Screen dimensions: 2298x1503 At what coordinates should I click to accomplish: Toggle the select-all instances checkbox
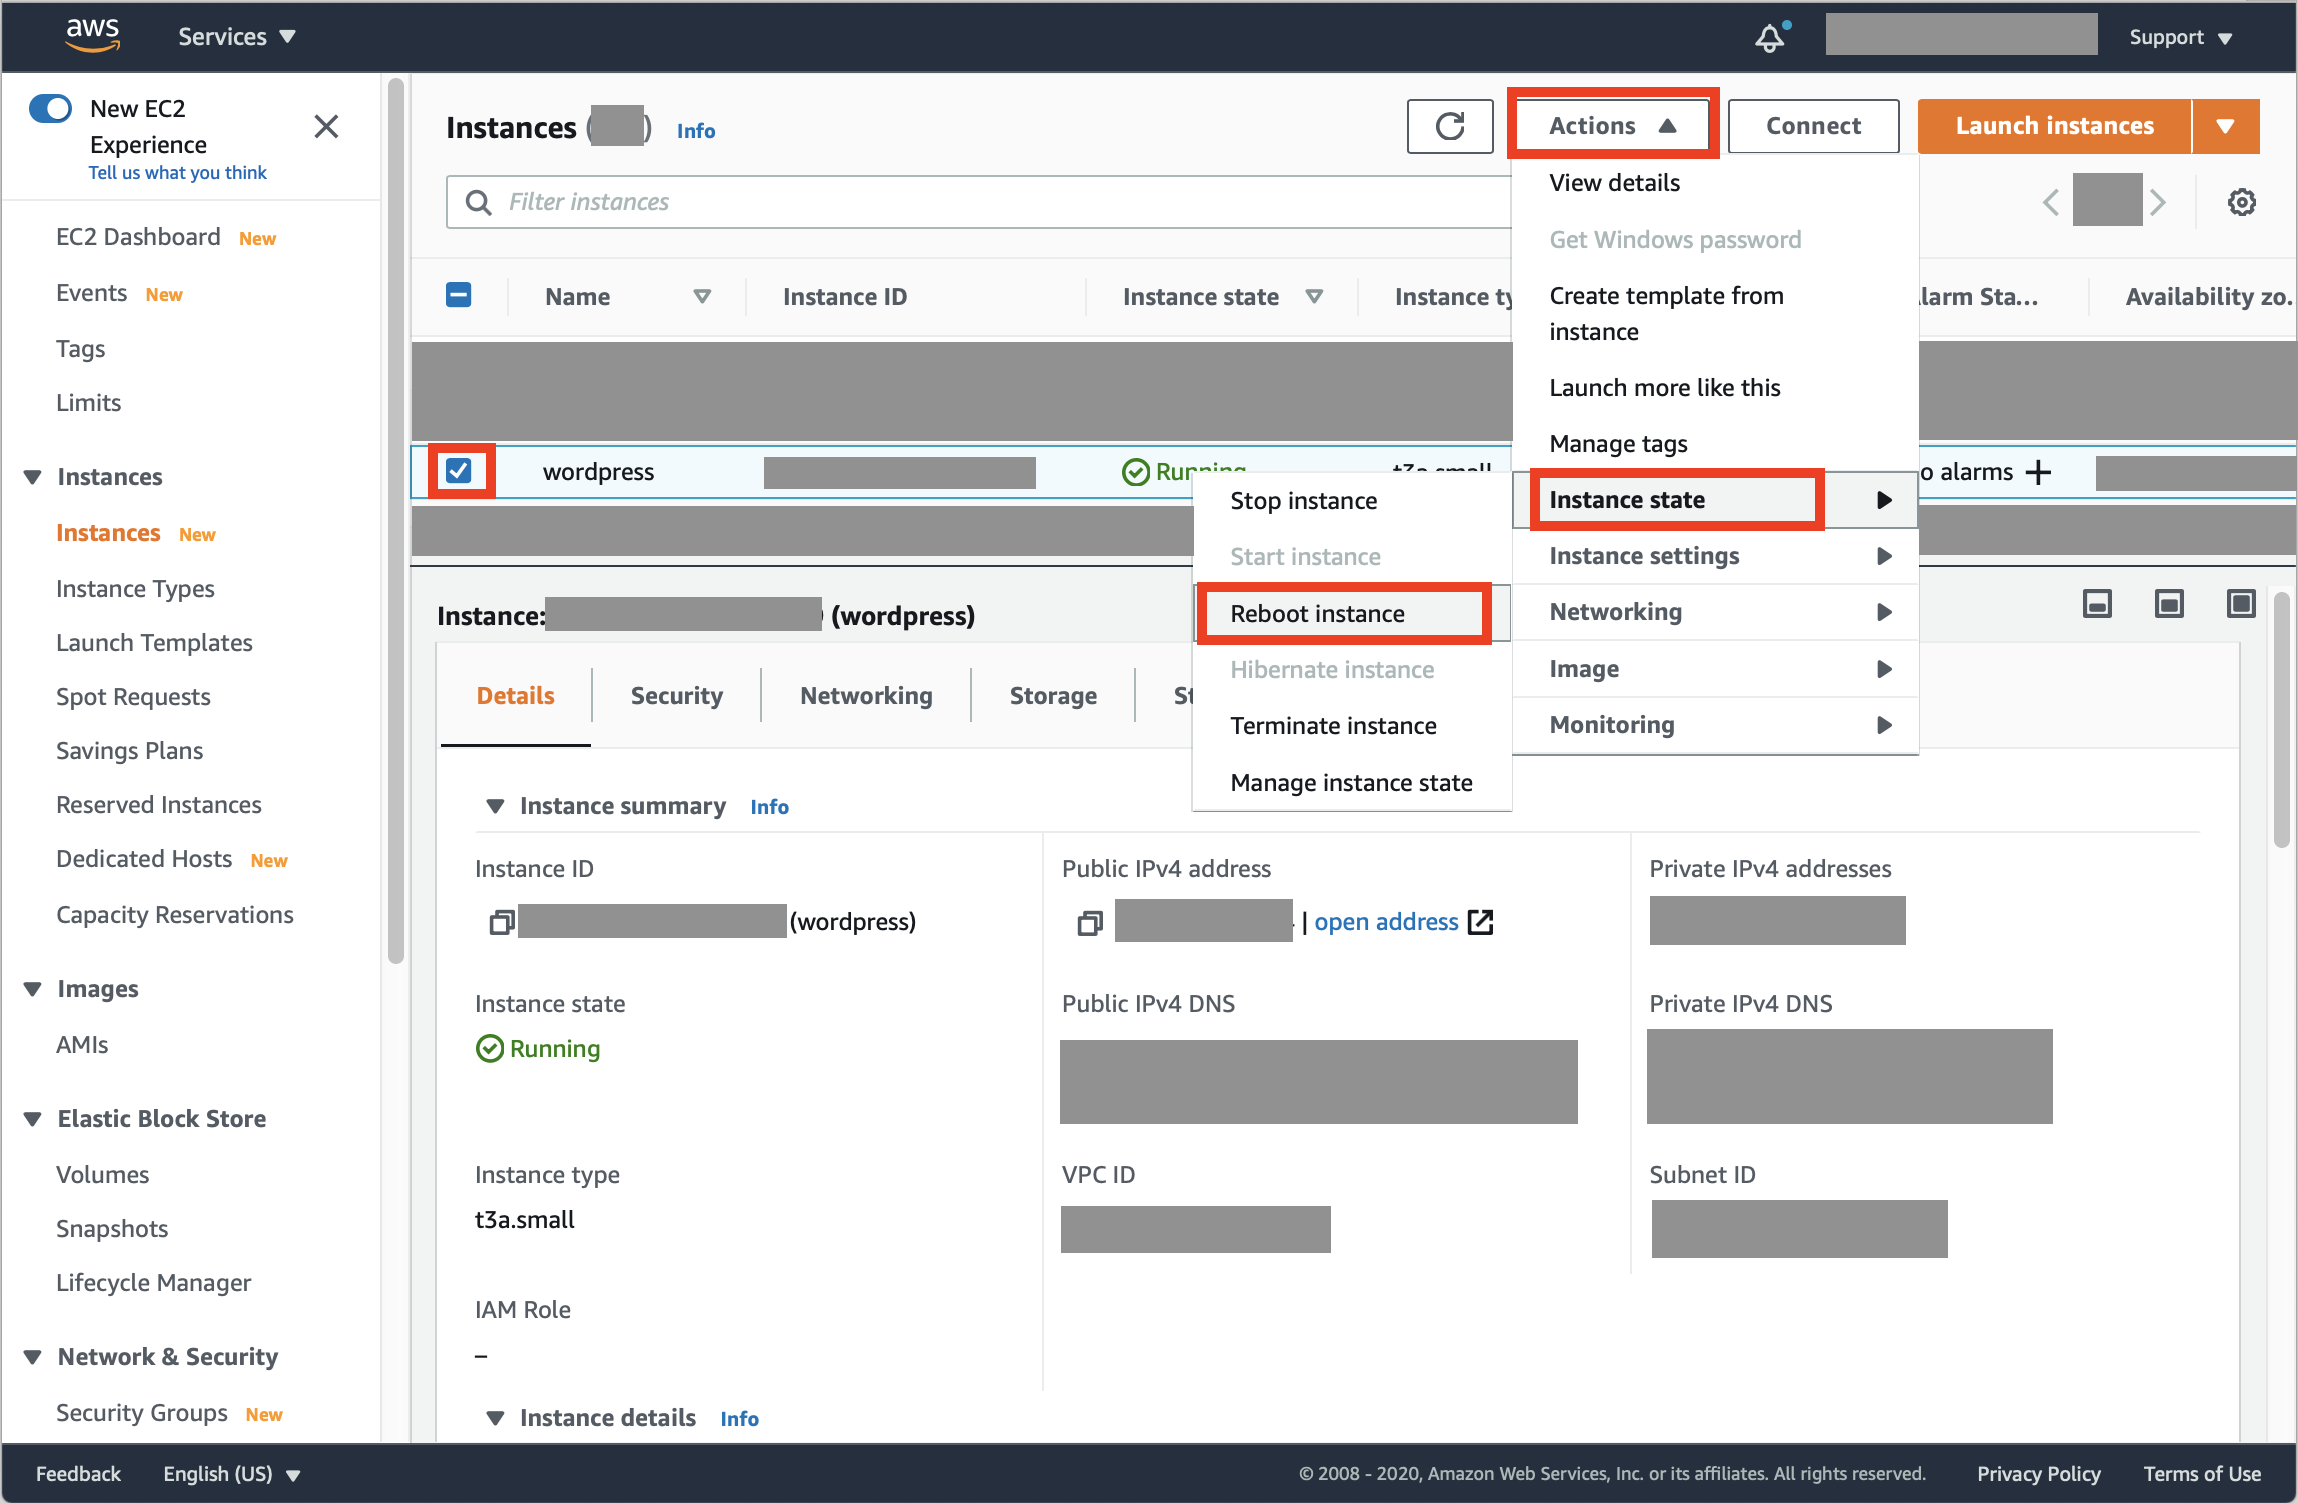tap(459, 295)
